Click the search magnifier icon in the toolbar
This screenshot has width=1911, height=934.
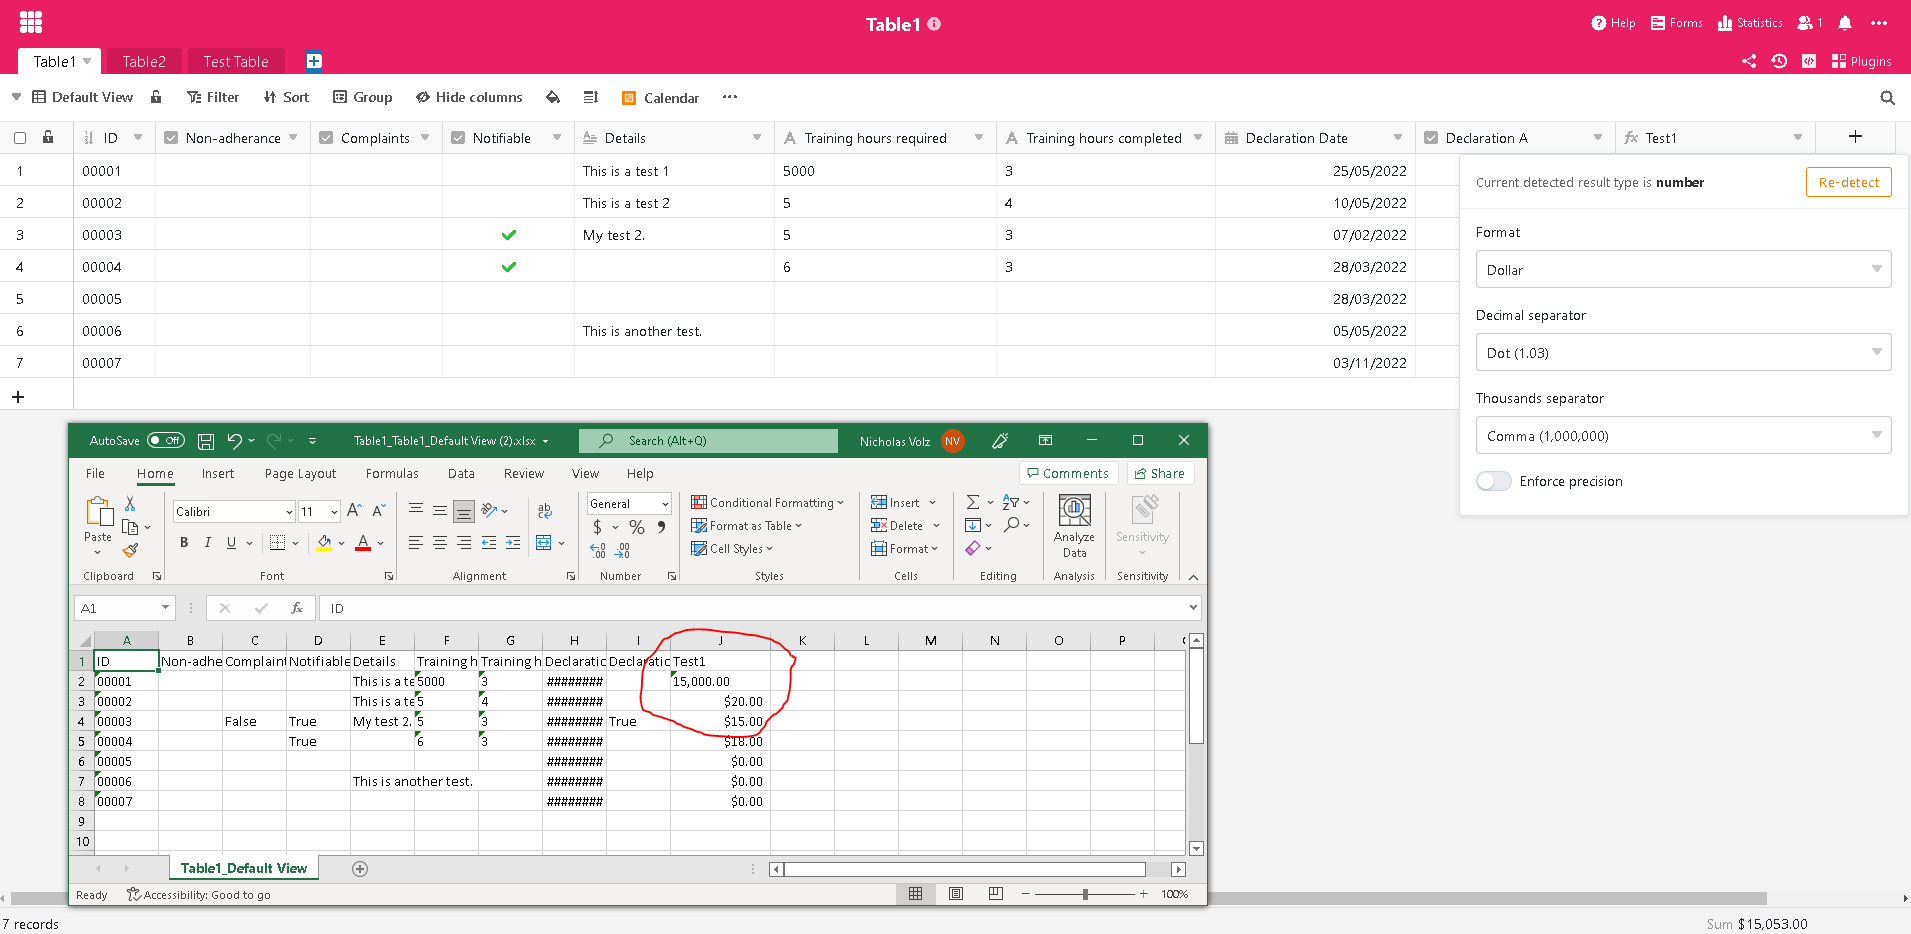[1887, 98]
